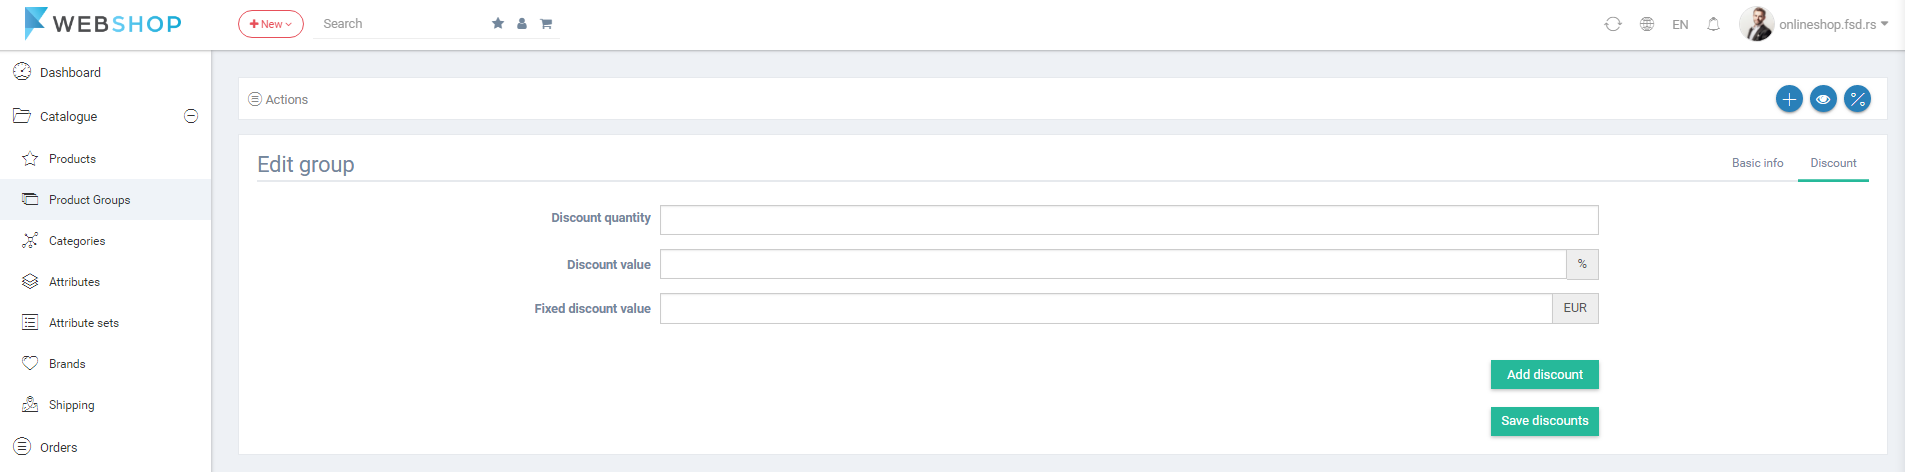
Task: Click the Add discount button
Action: [1544, 374]
